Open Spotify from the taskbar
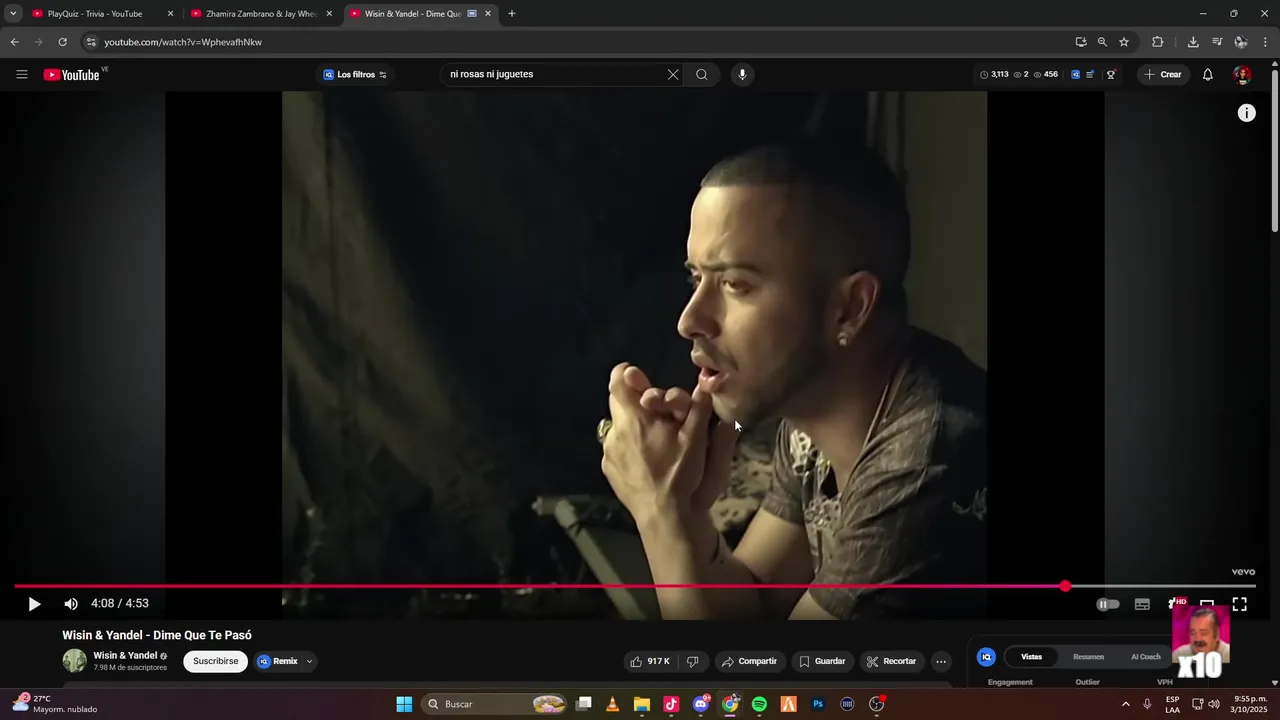 759,704
